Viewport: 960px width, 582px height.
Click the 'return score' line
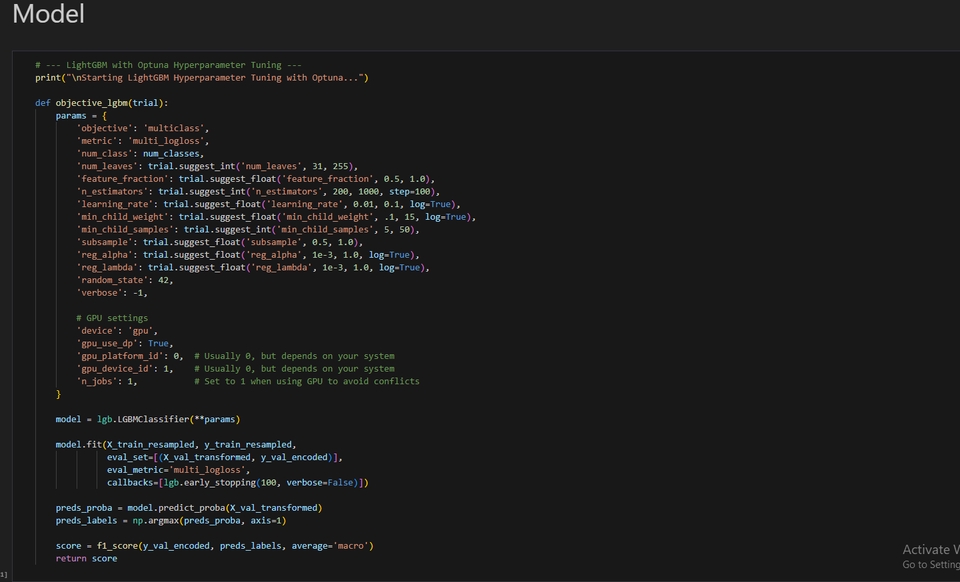pos(86,559)
